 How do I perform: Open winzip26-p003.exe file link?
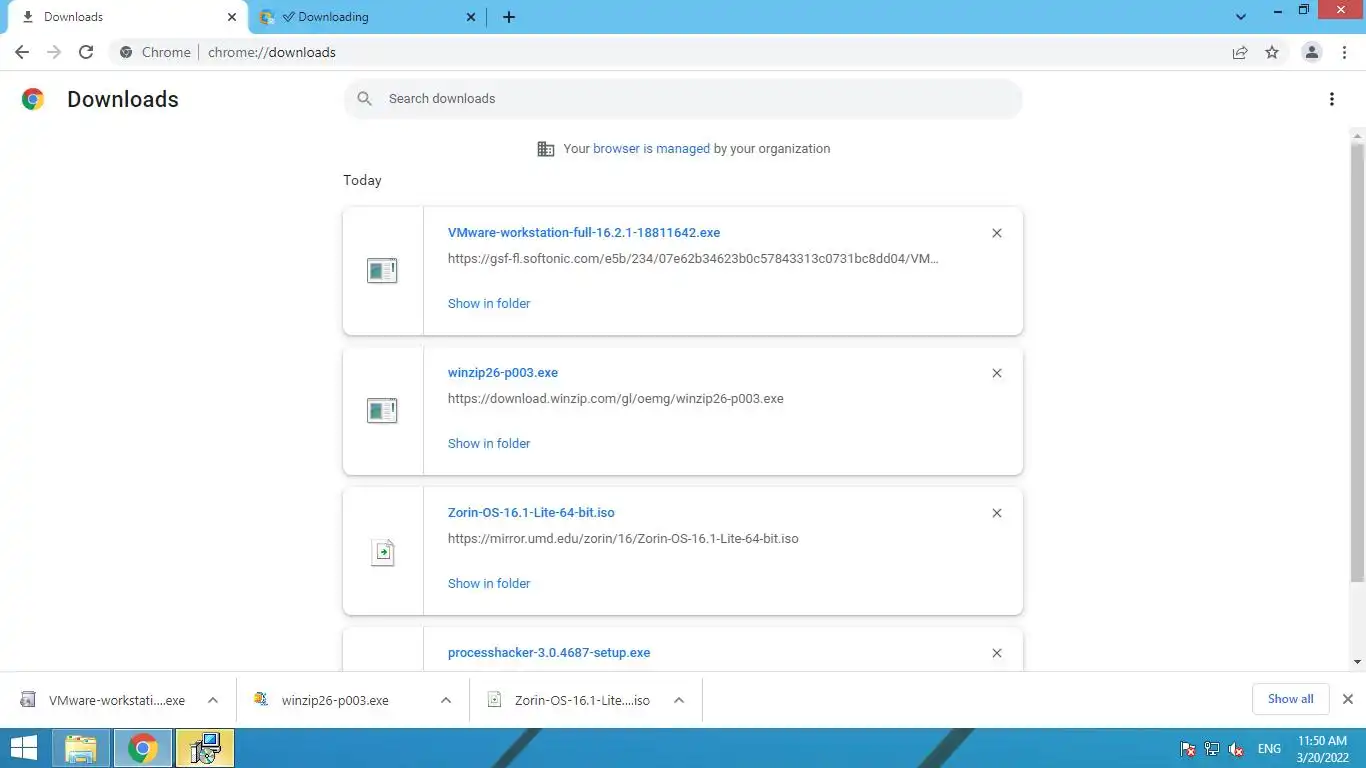tap(503, 372)
